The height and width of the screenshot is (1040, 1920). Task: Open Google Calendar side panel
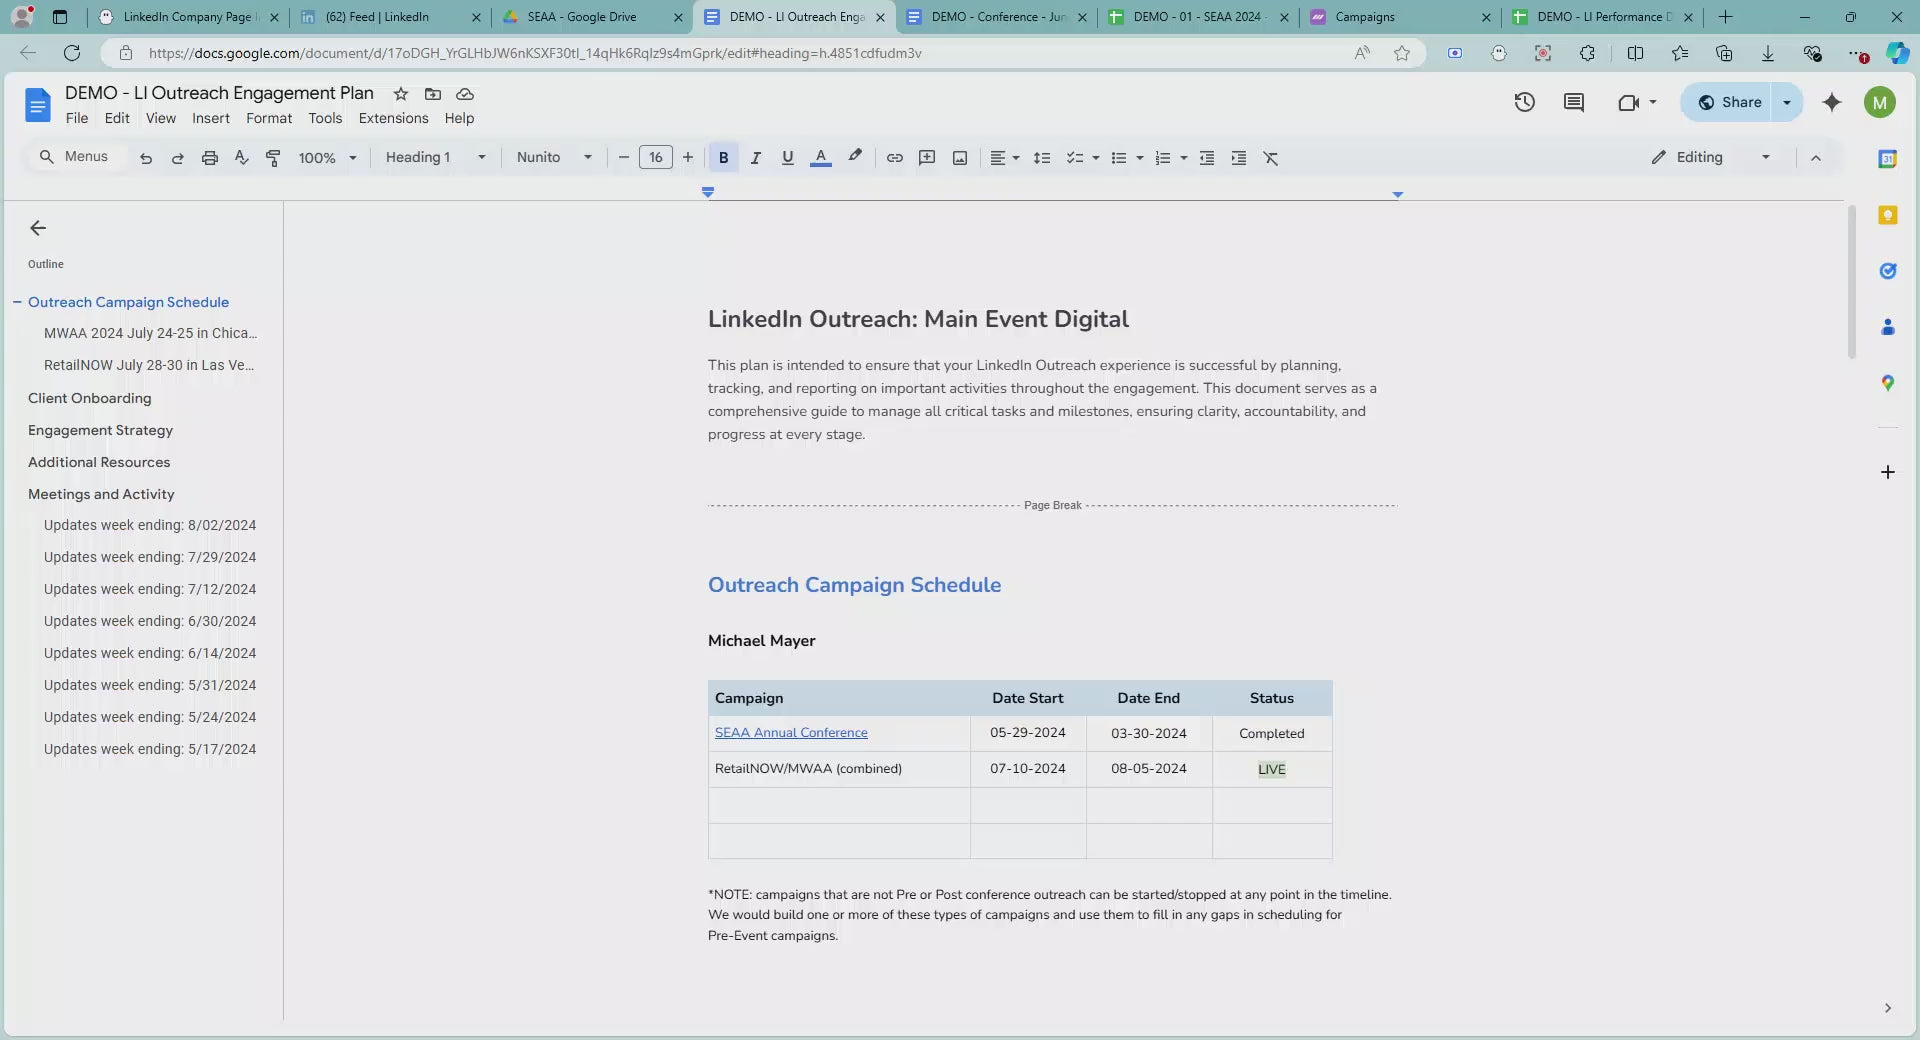1888,159
